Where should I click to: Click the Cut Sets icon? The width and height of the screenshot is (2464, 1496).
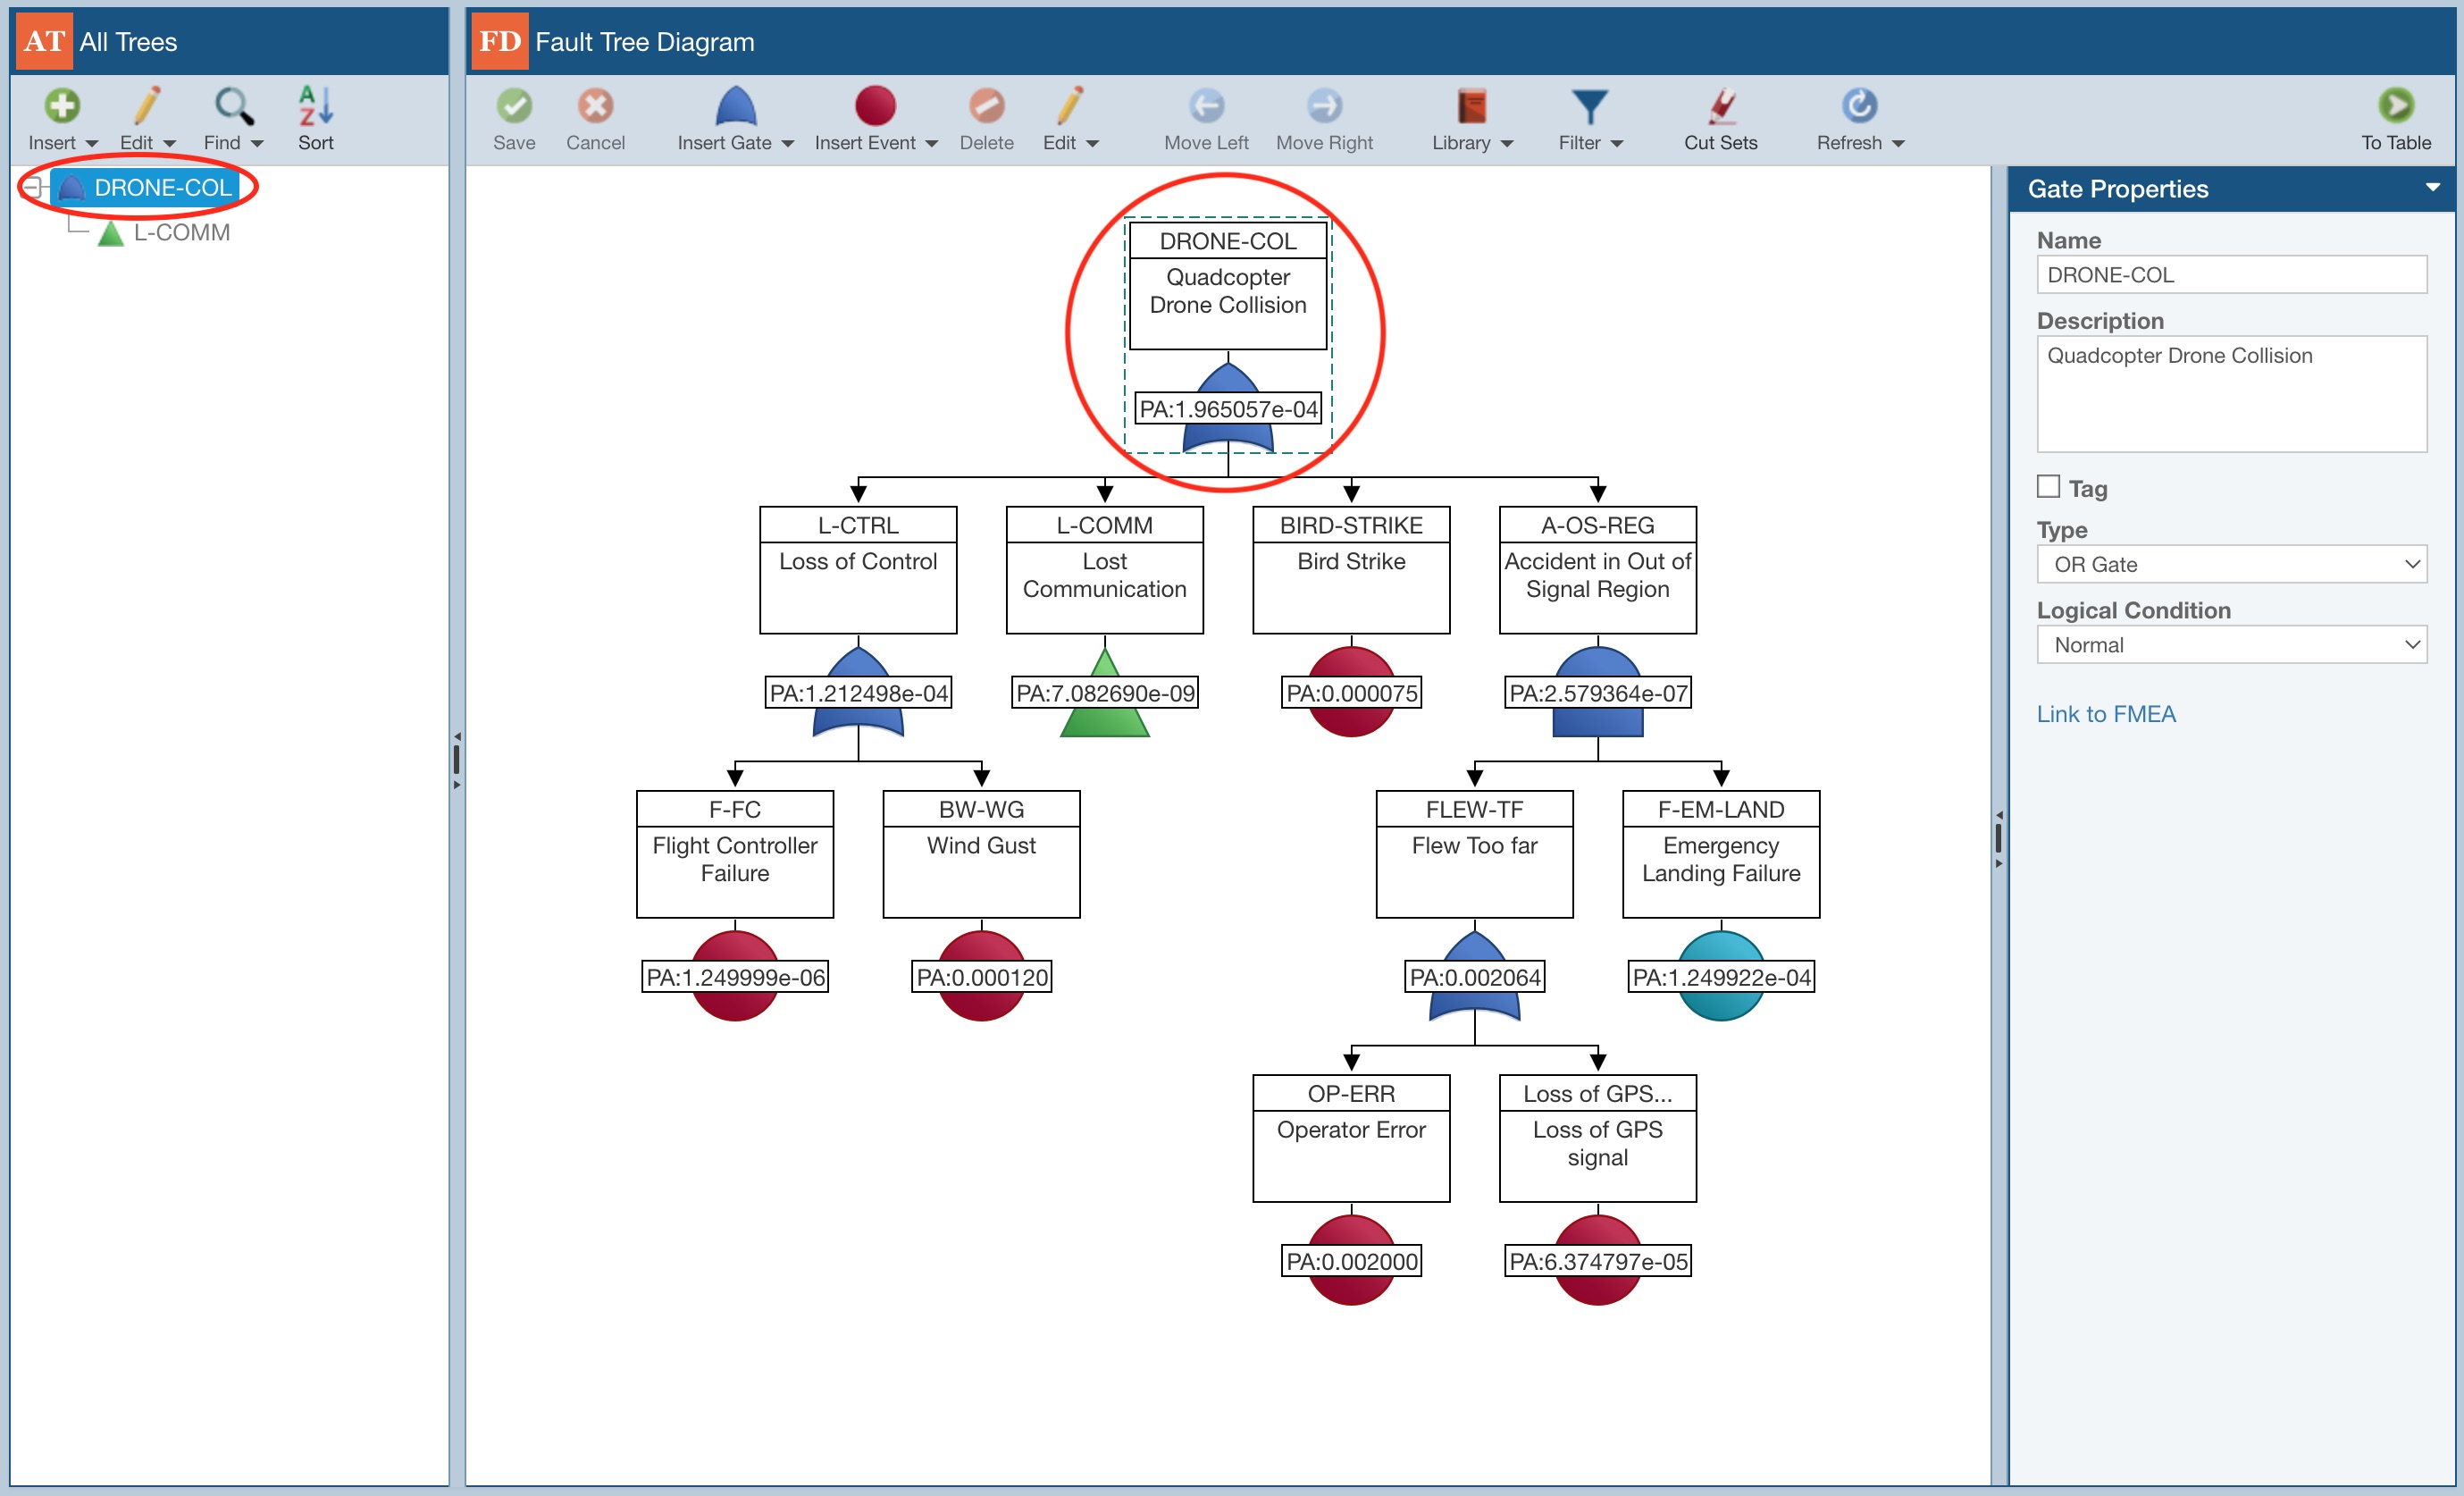[1720, 106]
